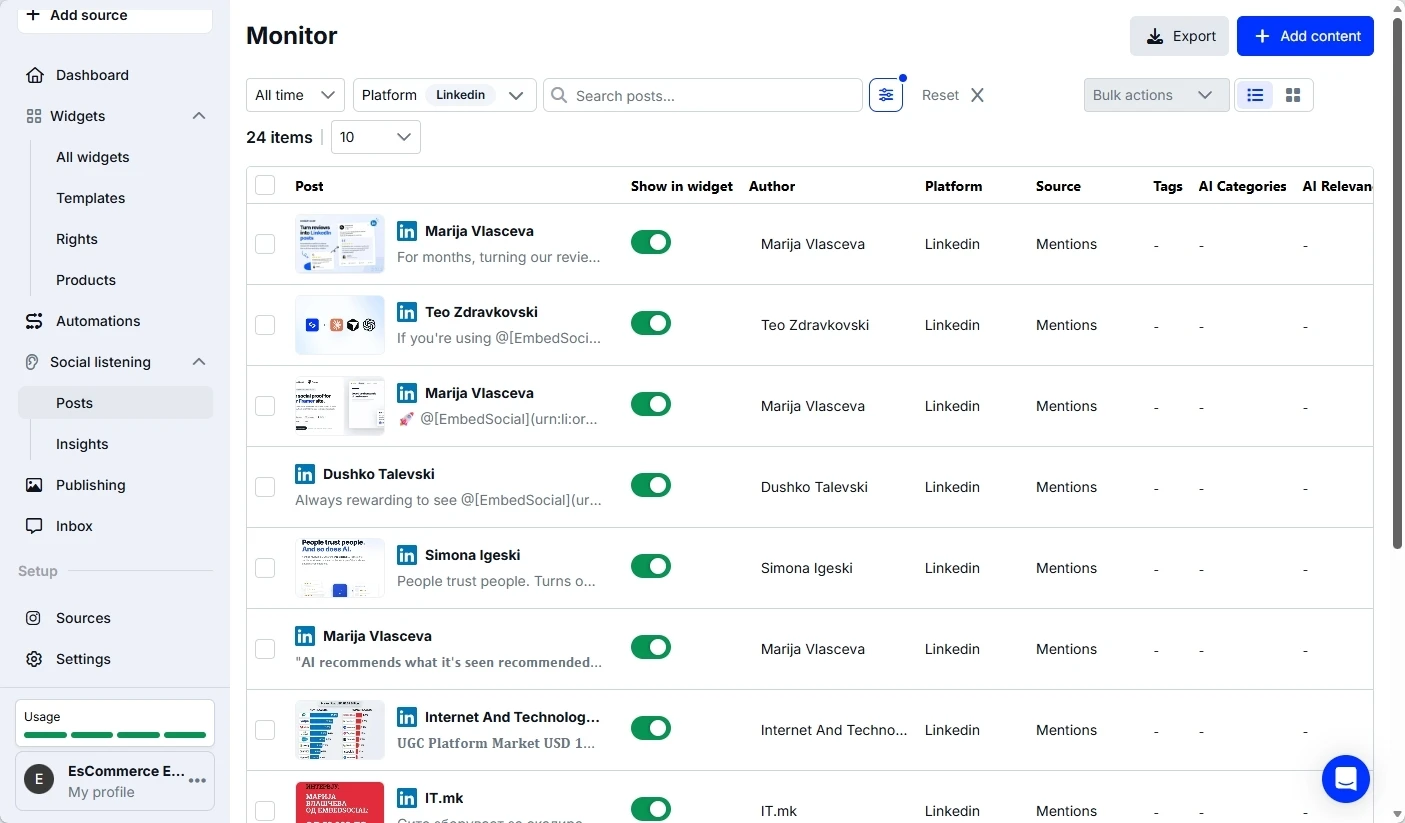
Task: Click the Automations icon in sidebar
Action: click(34, 321)
